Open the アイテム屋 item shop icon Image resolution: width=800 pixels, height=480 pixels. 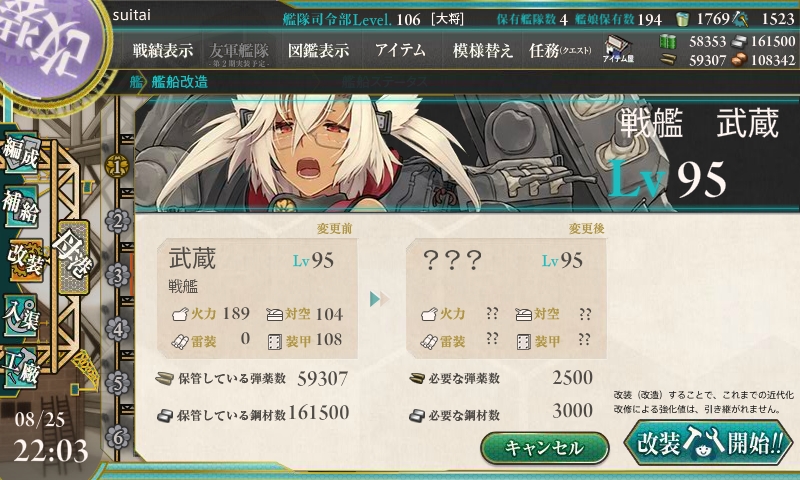[x=618, y=50]
